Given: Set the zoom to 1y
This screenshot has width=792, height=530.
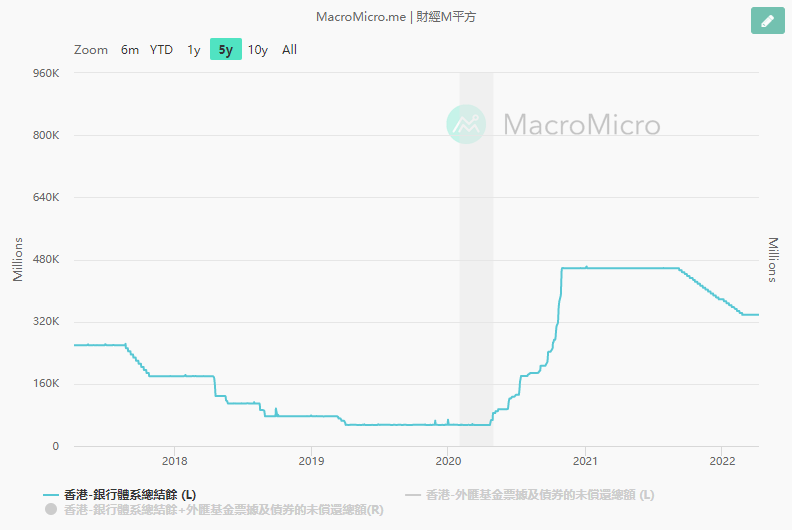Looking at the screenshot, I should click(194, 50).
